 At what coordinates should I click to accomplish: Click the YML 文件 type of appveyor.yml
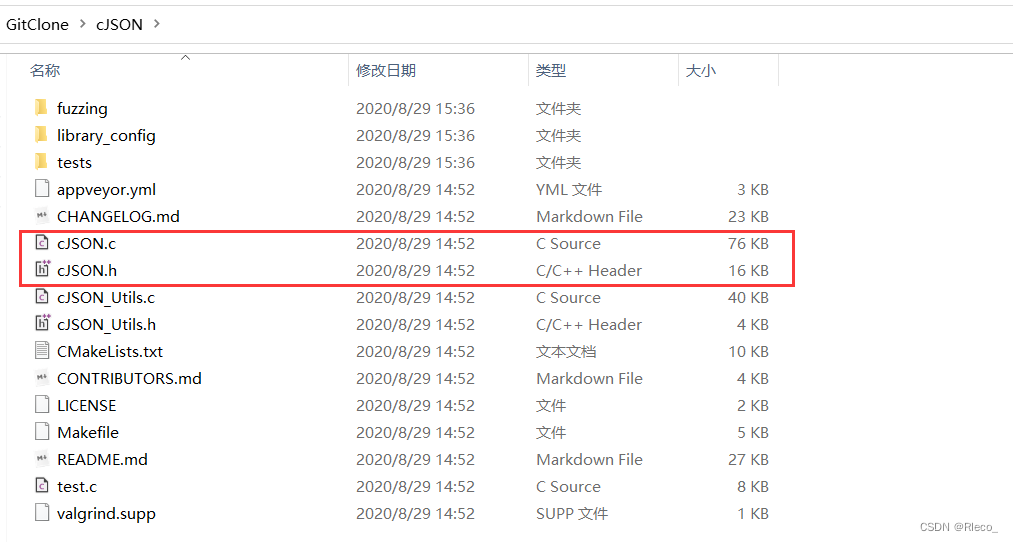[x=569, y=190]
